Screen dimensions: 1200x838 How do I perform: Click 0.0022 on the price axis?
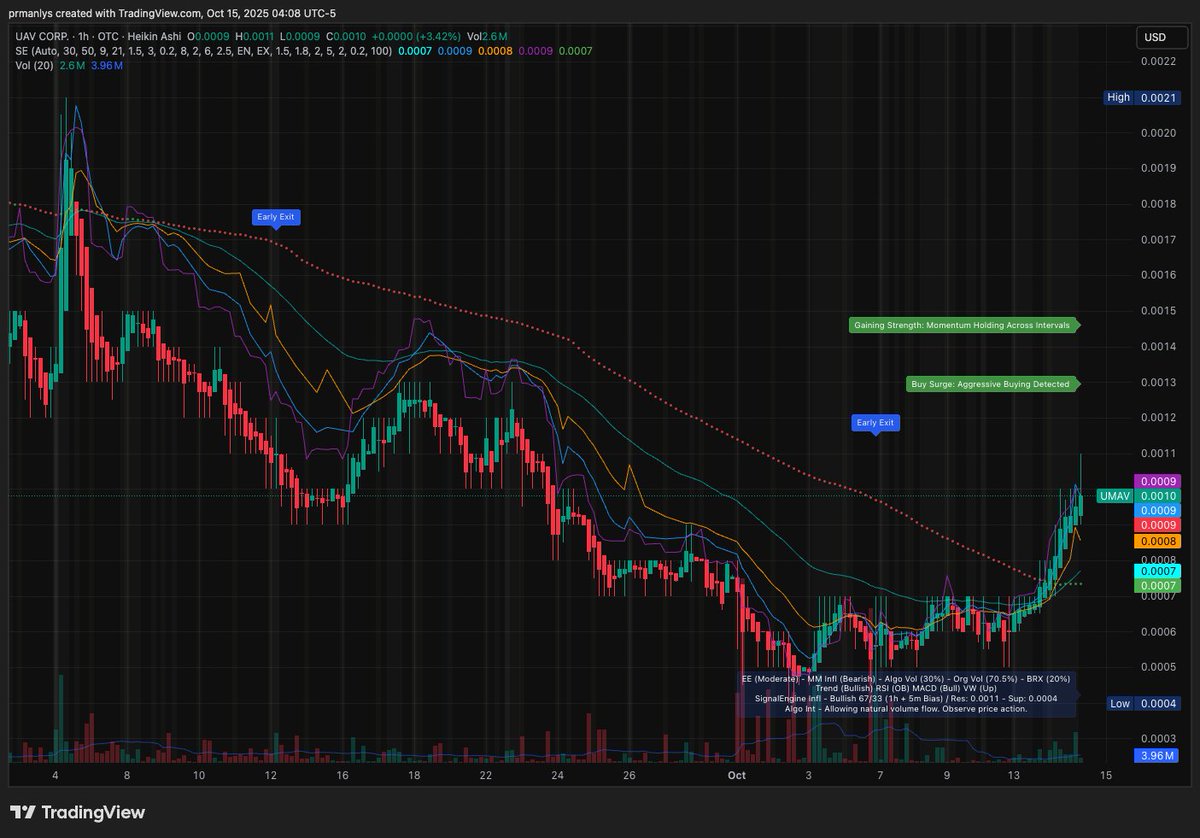[1157, 61]
